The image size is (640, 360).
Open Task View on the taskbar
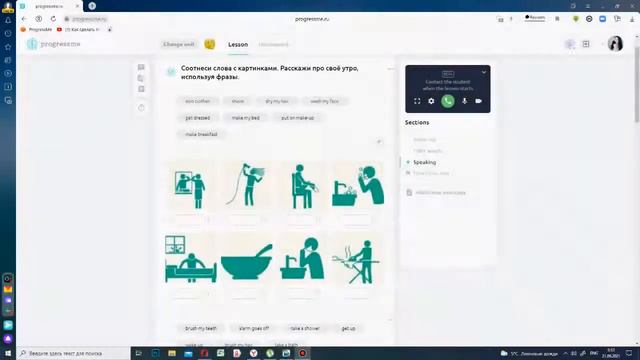tap(139, 353)
